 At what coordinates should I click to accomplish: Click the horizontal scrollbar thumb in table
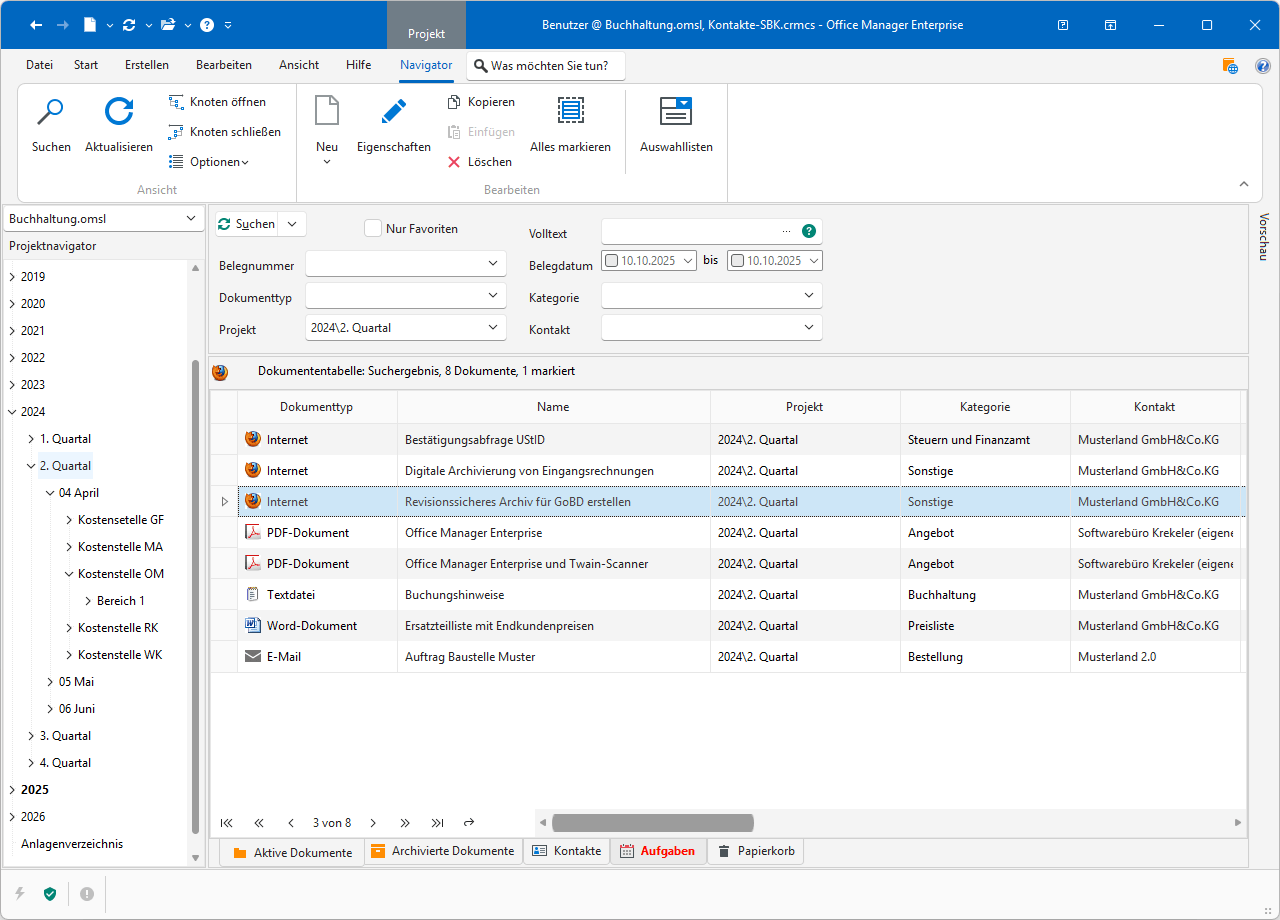click(x=652, y=823)
